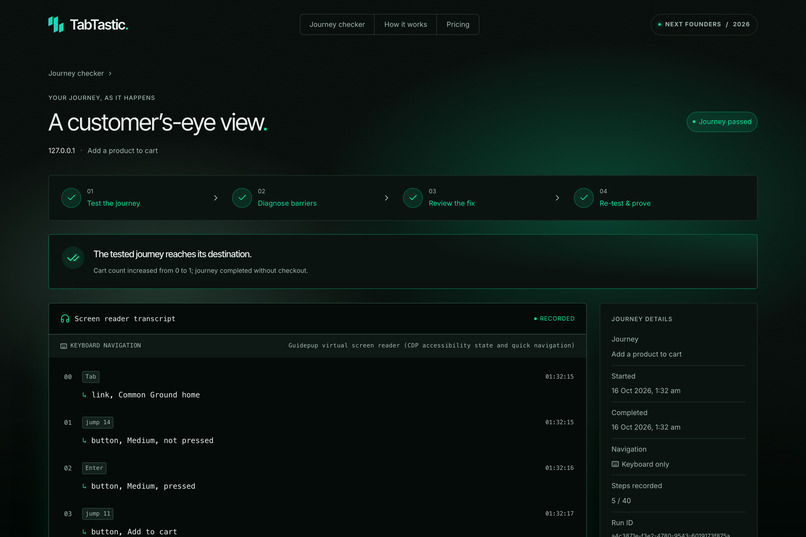Follow the Journey checker breadcrumb link

76,73
